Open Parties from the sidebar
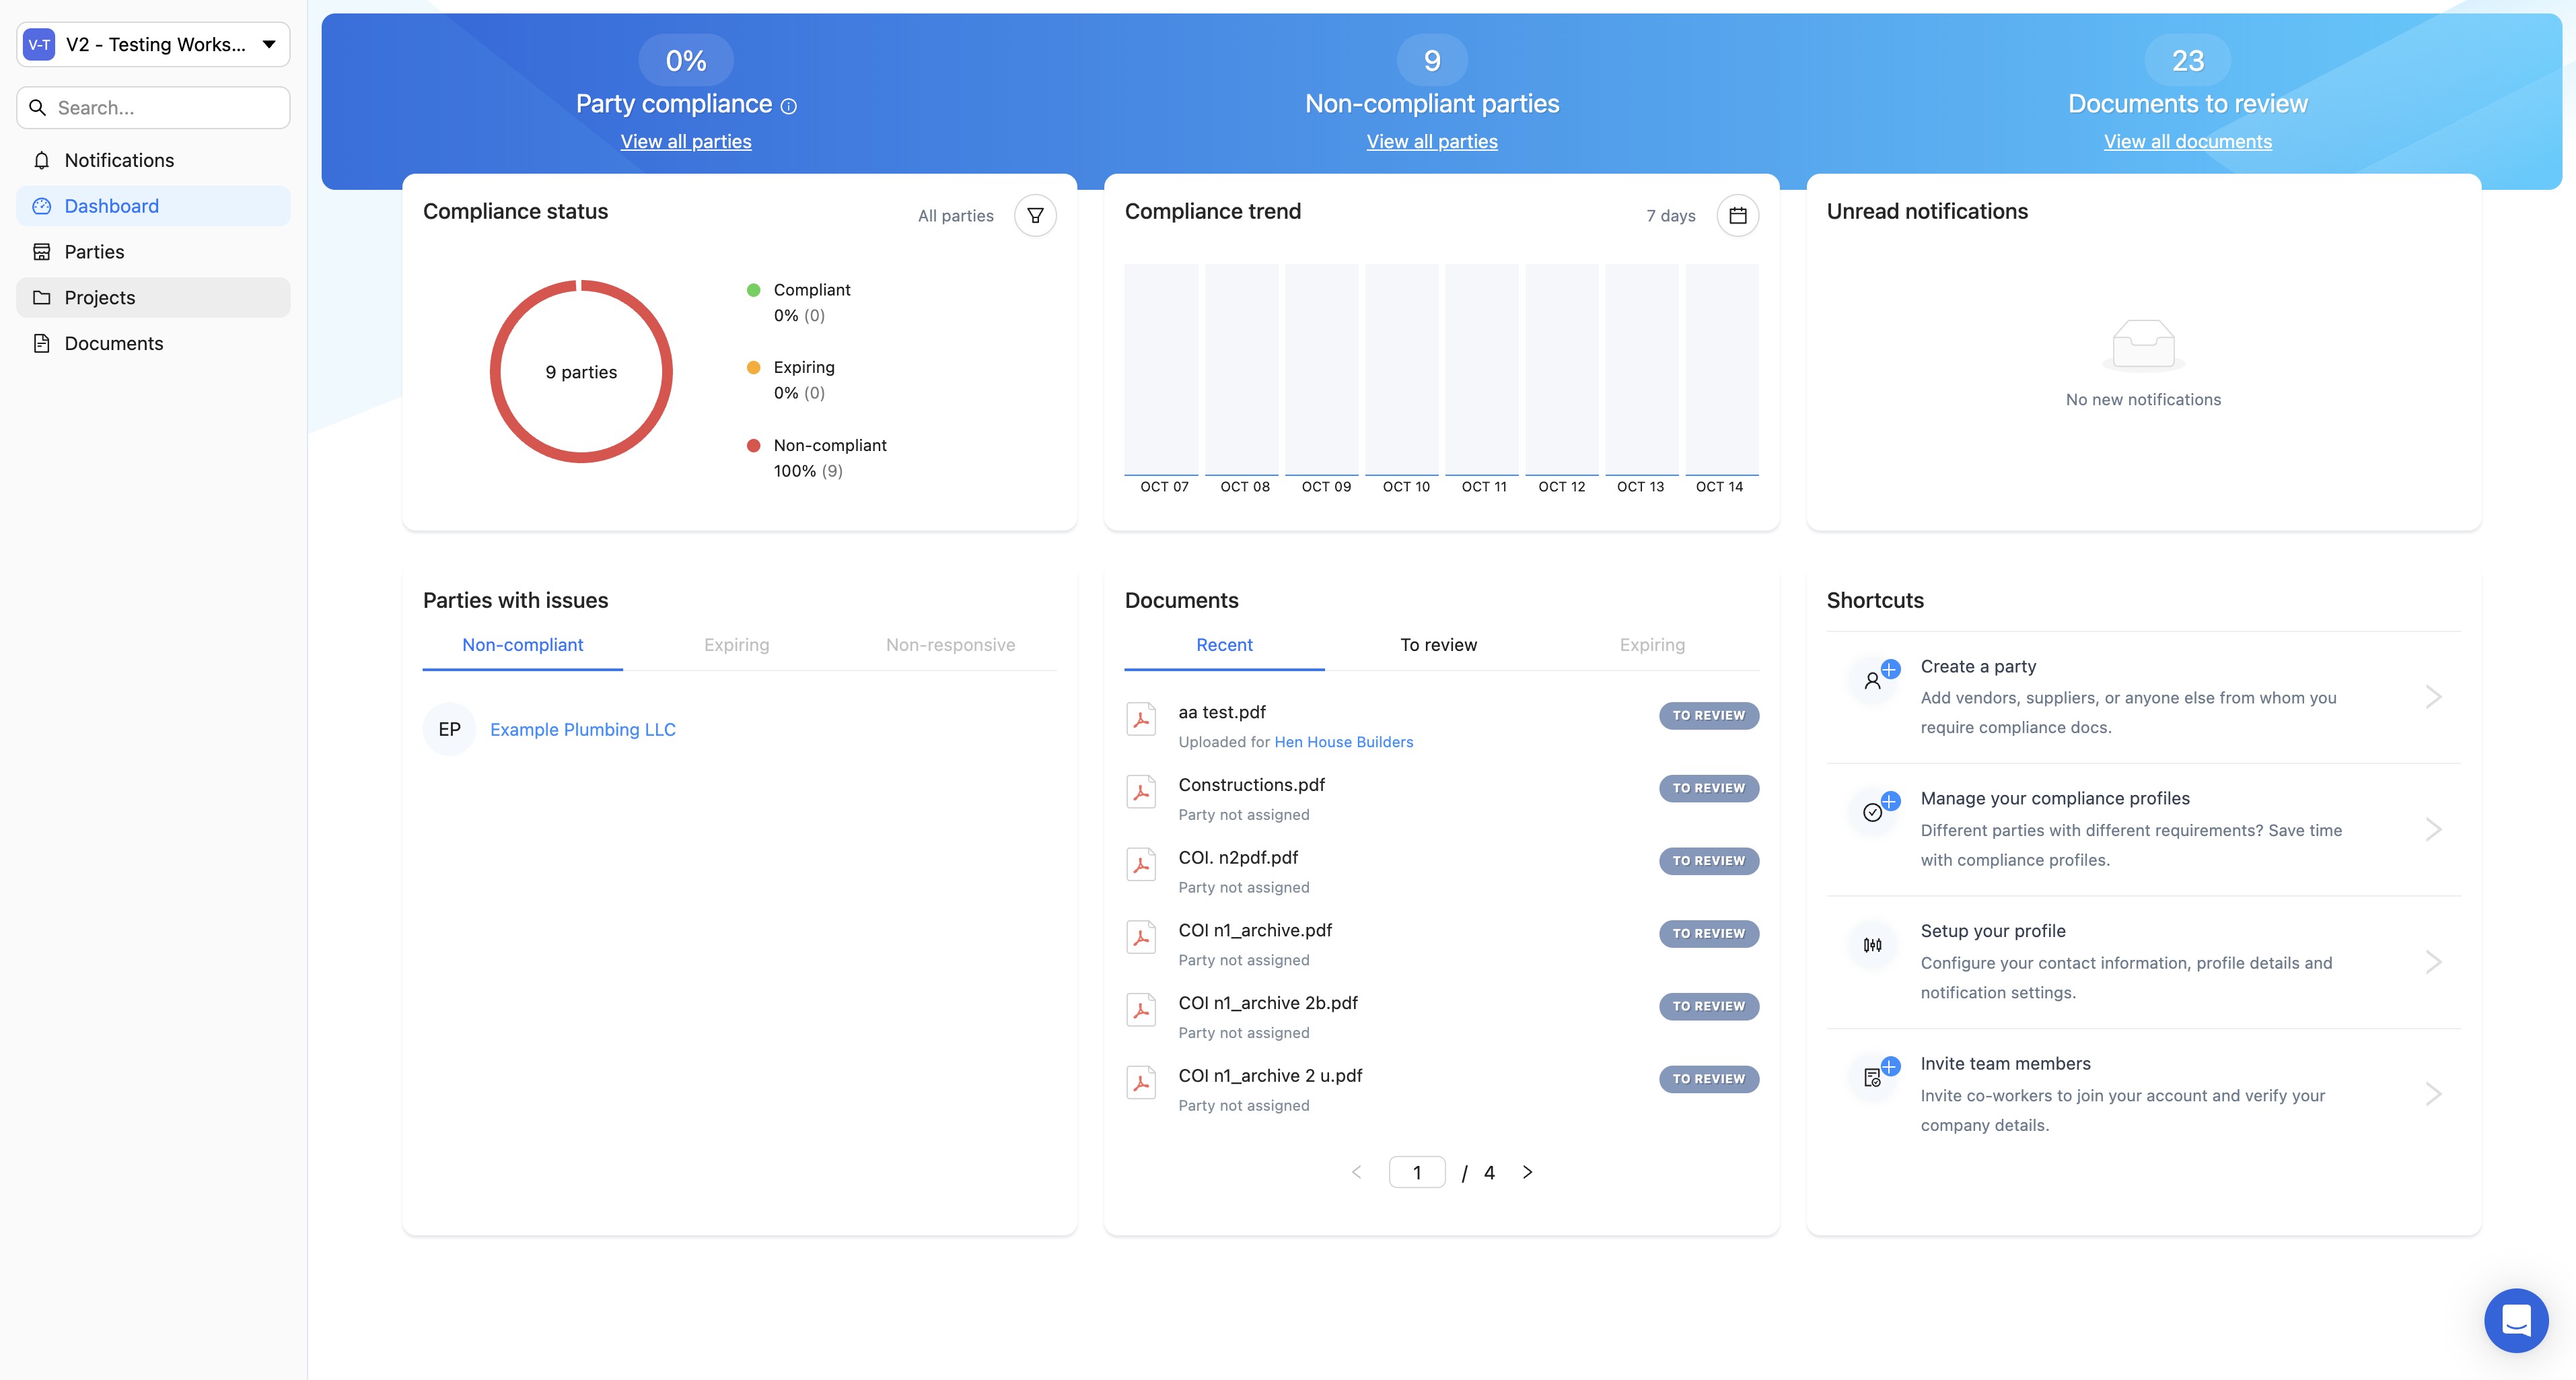The width and height of the screenshot is (2576, 1380). click(x=94, y=252)
